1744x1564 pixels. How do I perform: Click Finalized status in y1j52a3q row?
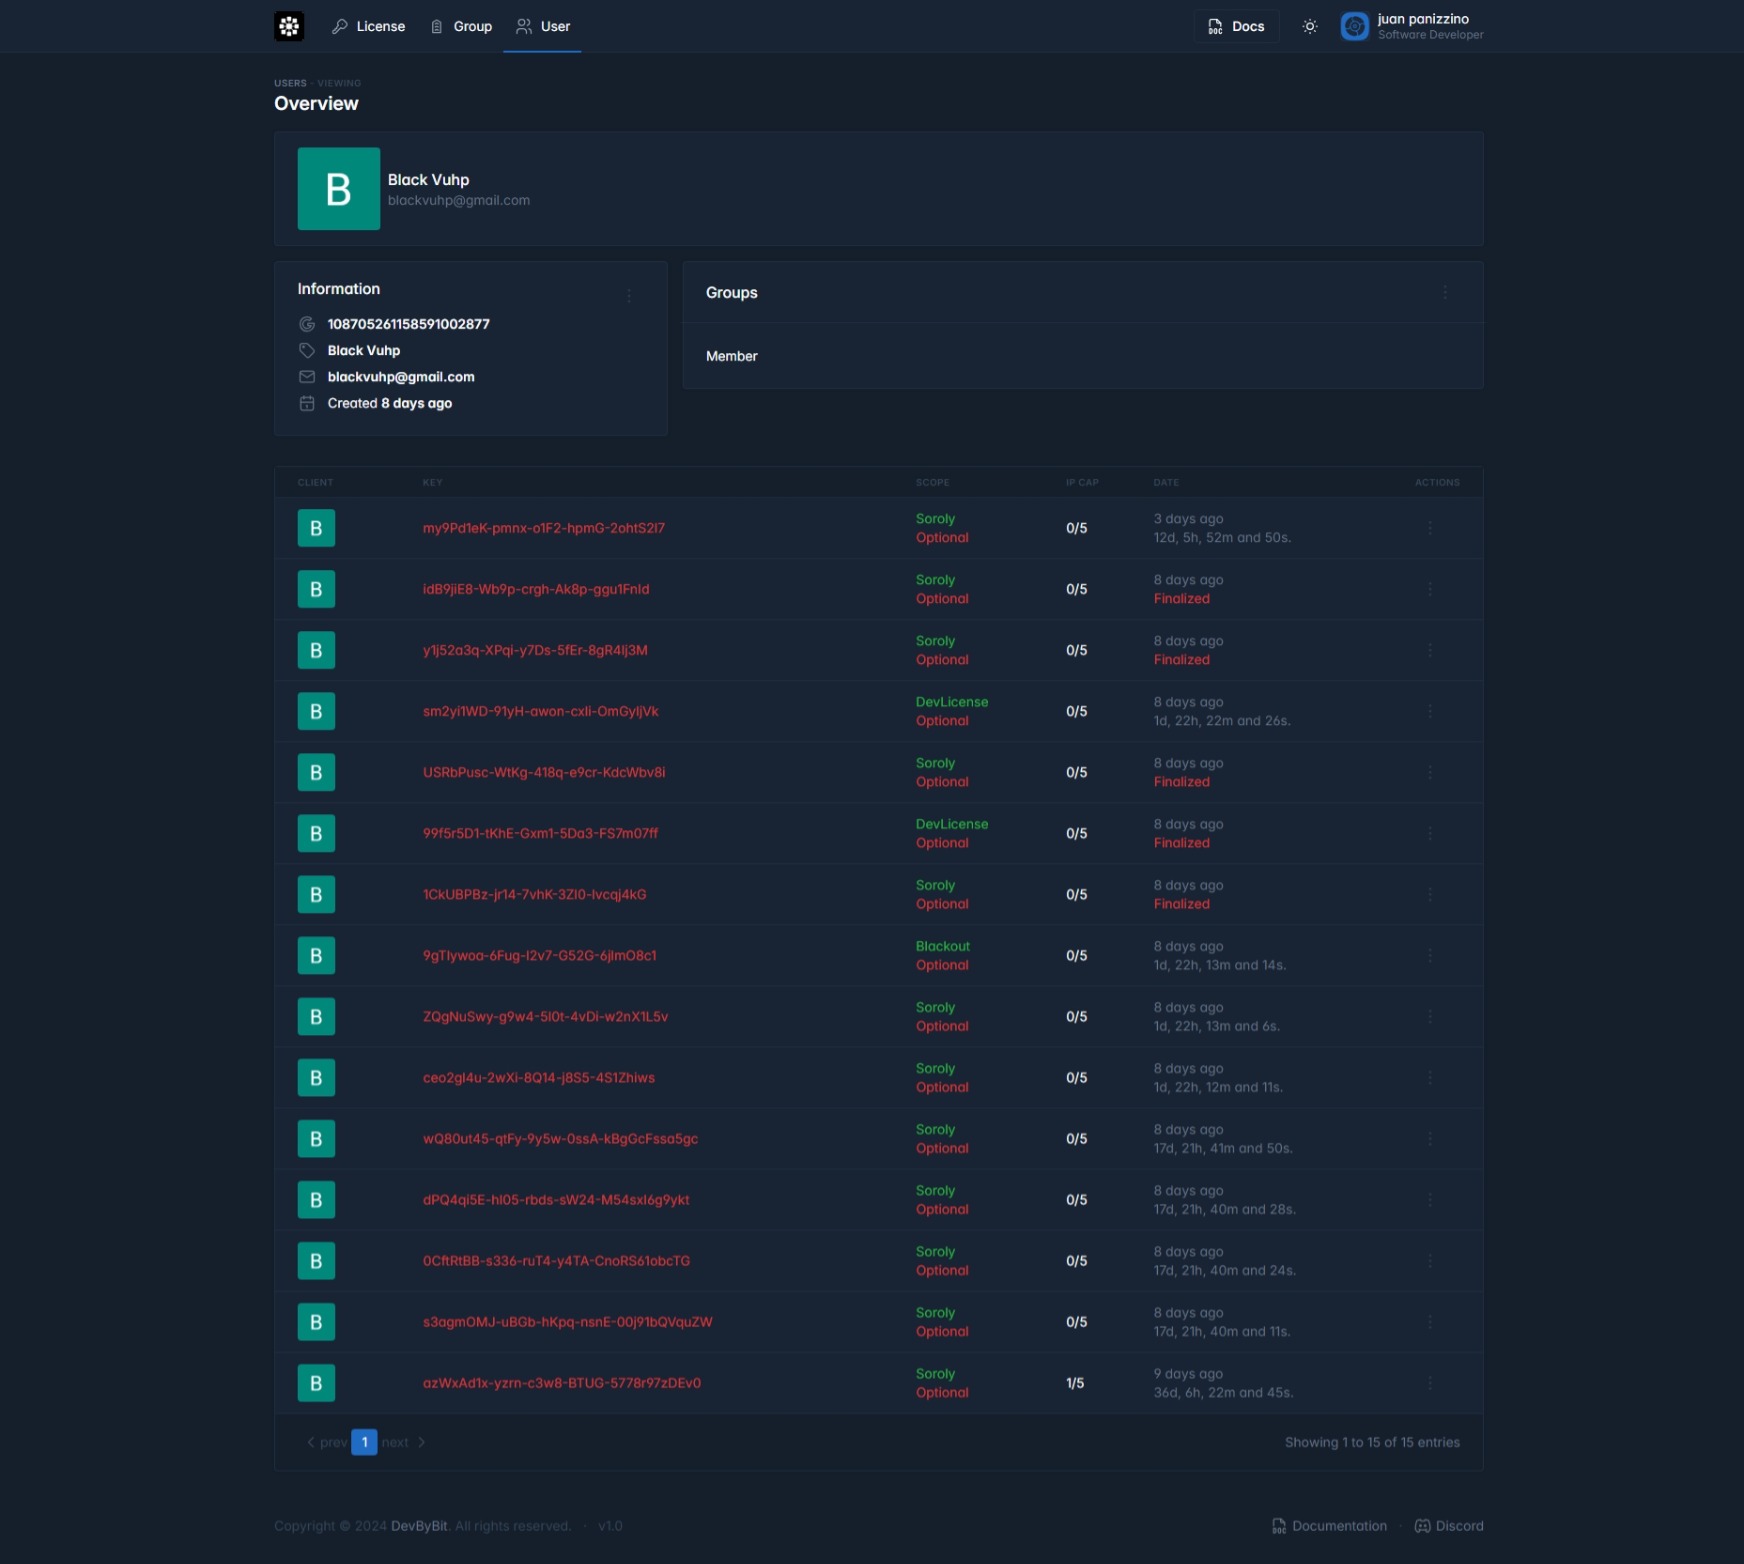[x=1182, y=660]
